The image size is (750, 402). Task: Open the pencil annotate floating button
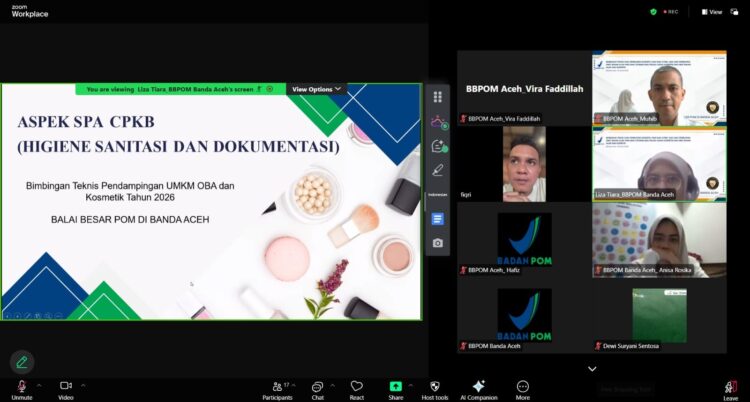click(21, 362)
